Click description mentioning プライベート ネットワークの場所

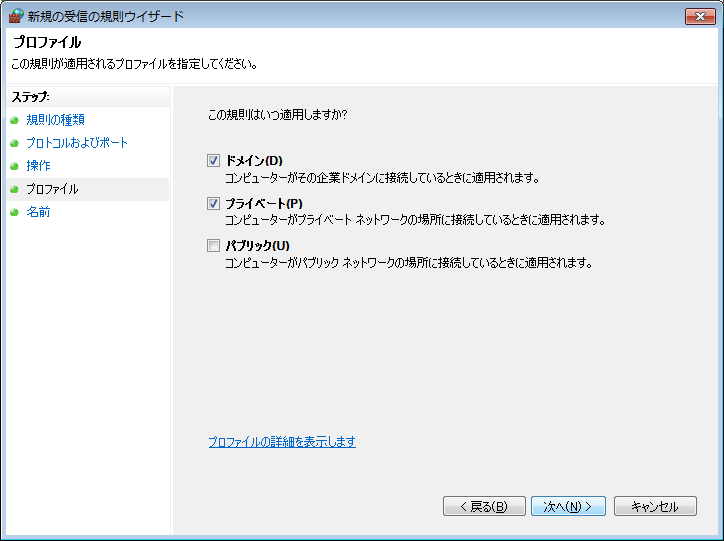tap(416, 220)
